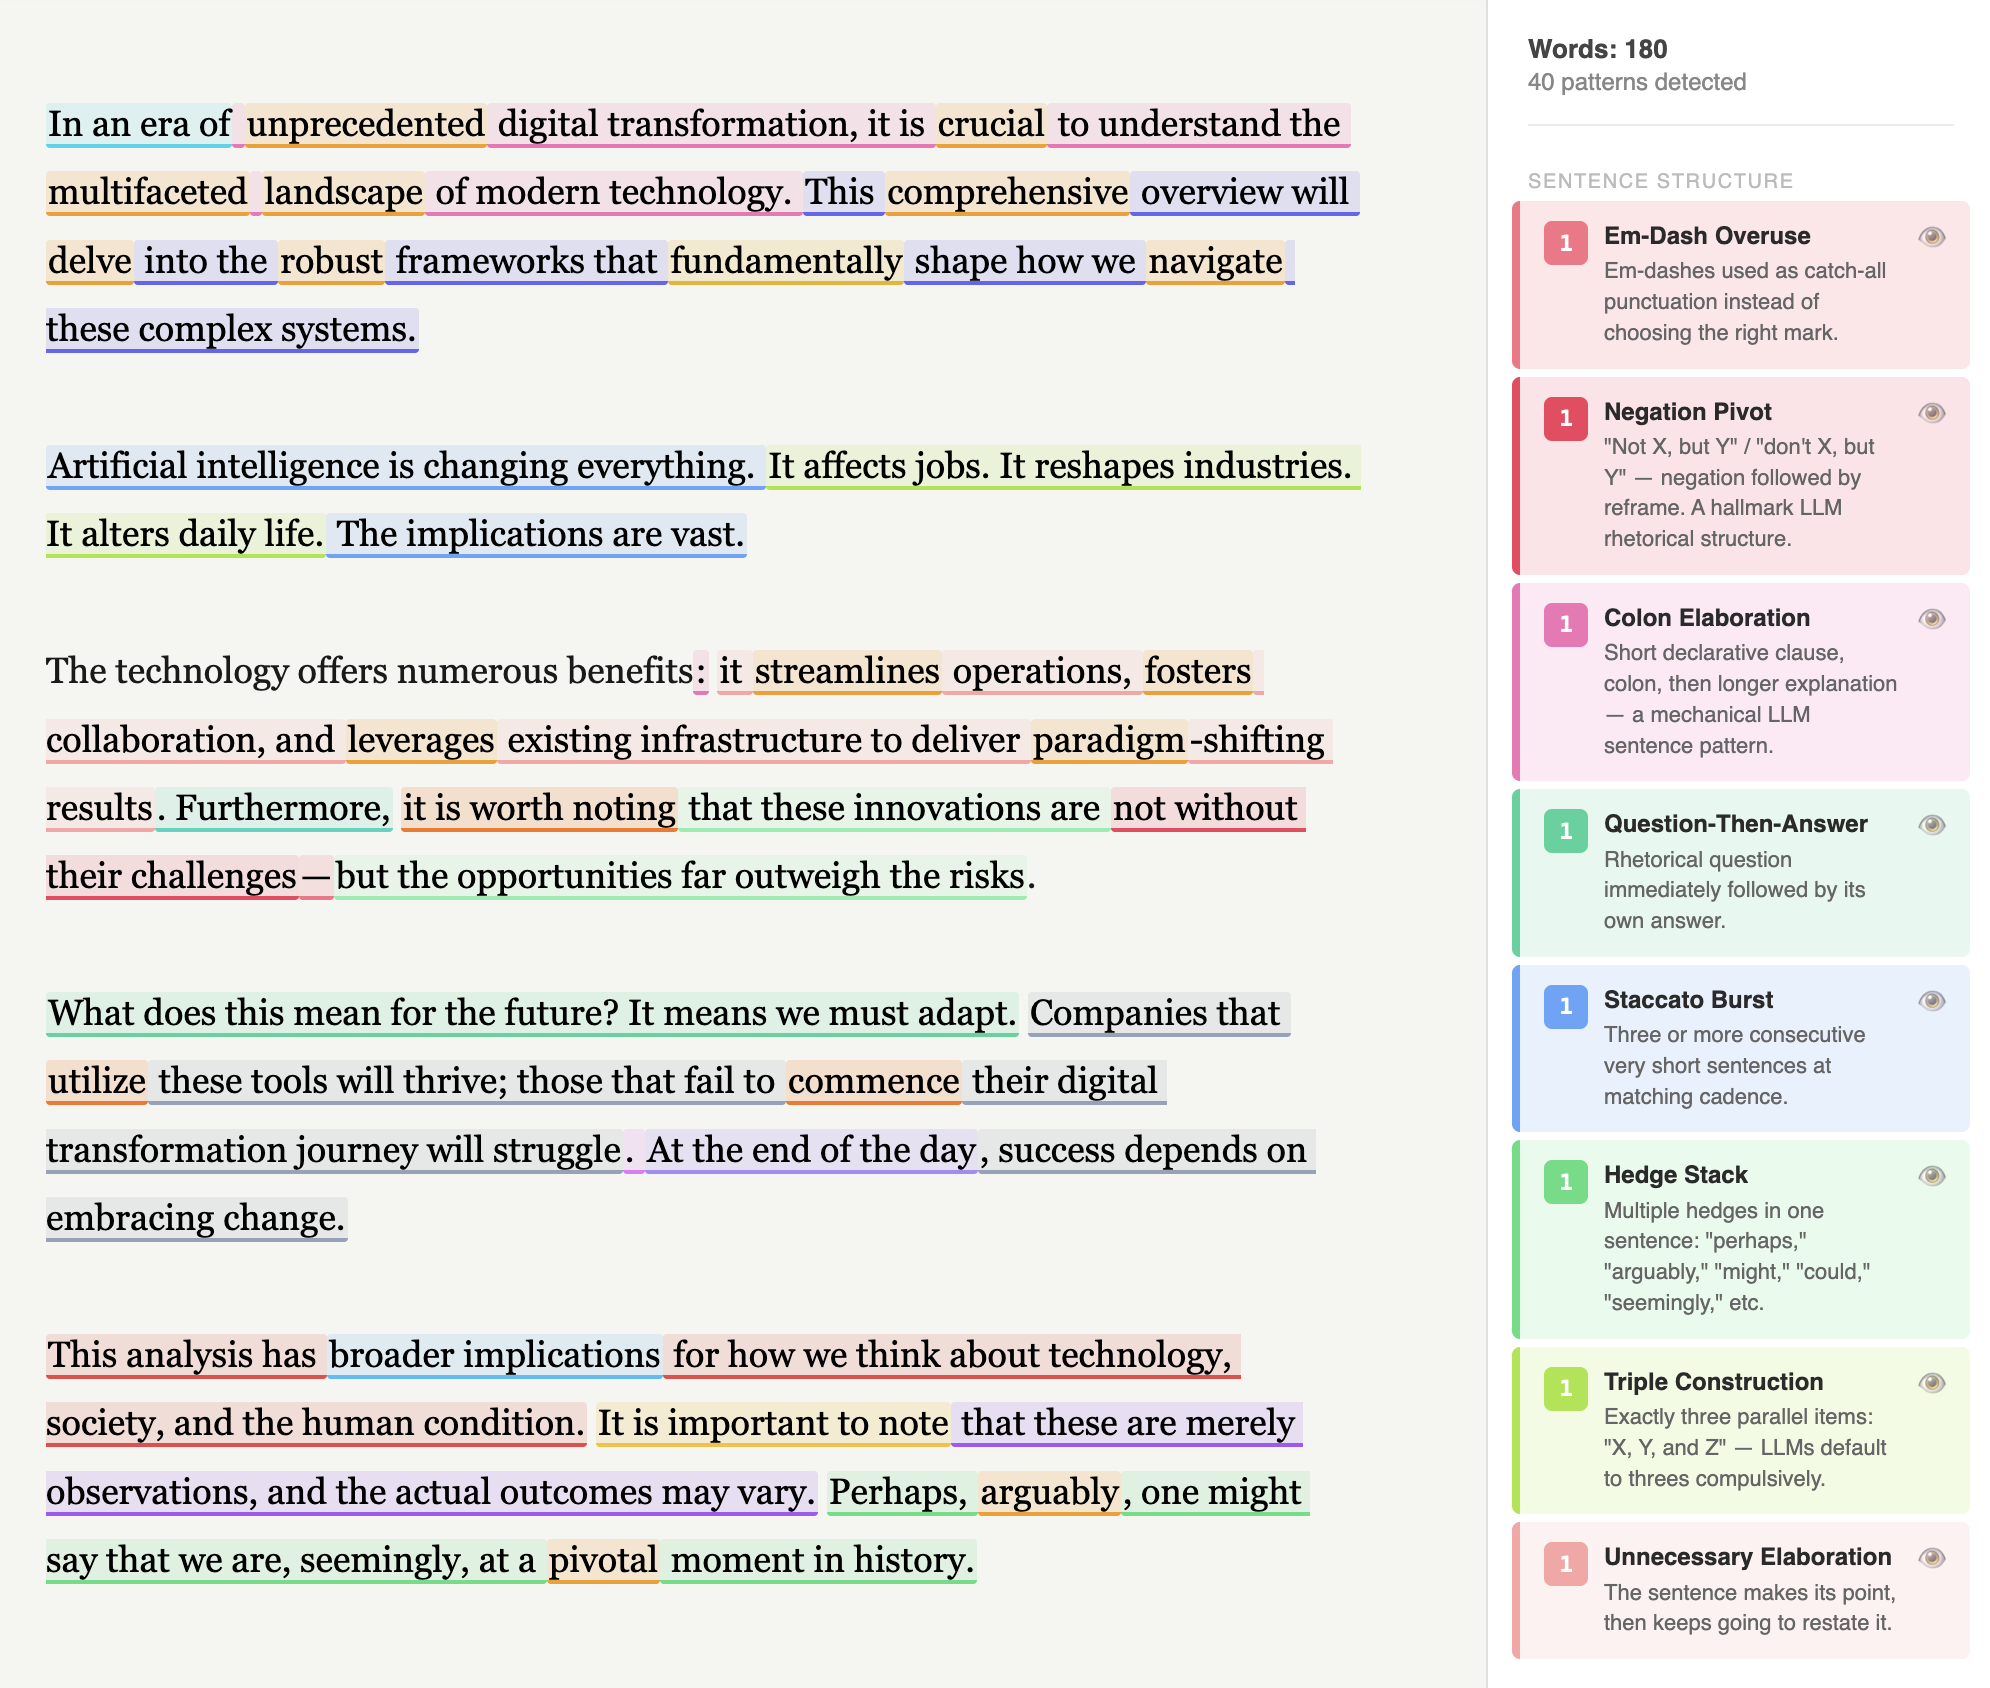Click the Hedge Stack eye icon
1990x1688 pixels.
(1931, 1176)
